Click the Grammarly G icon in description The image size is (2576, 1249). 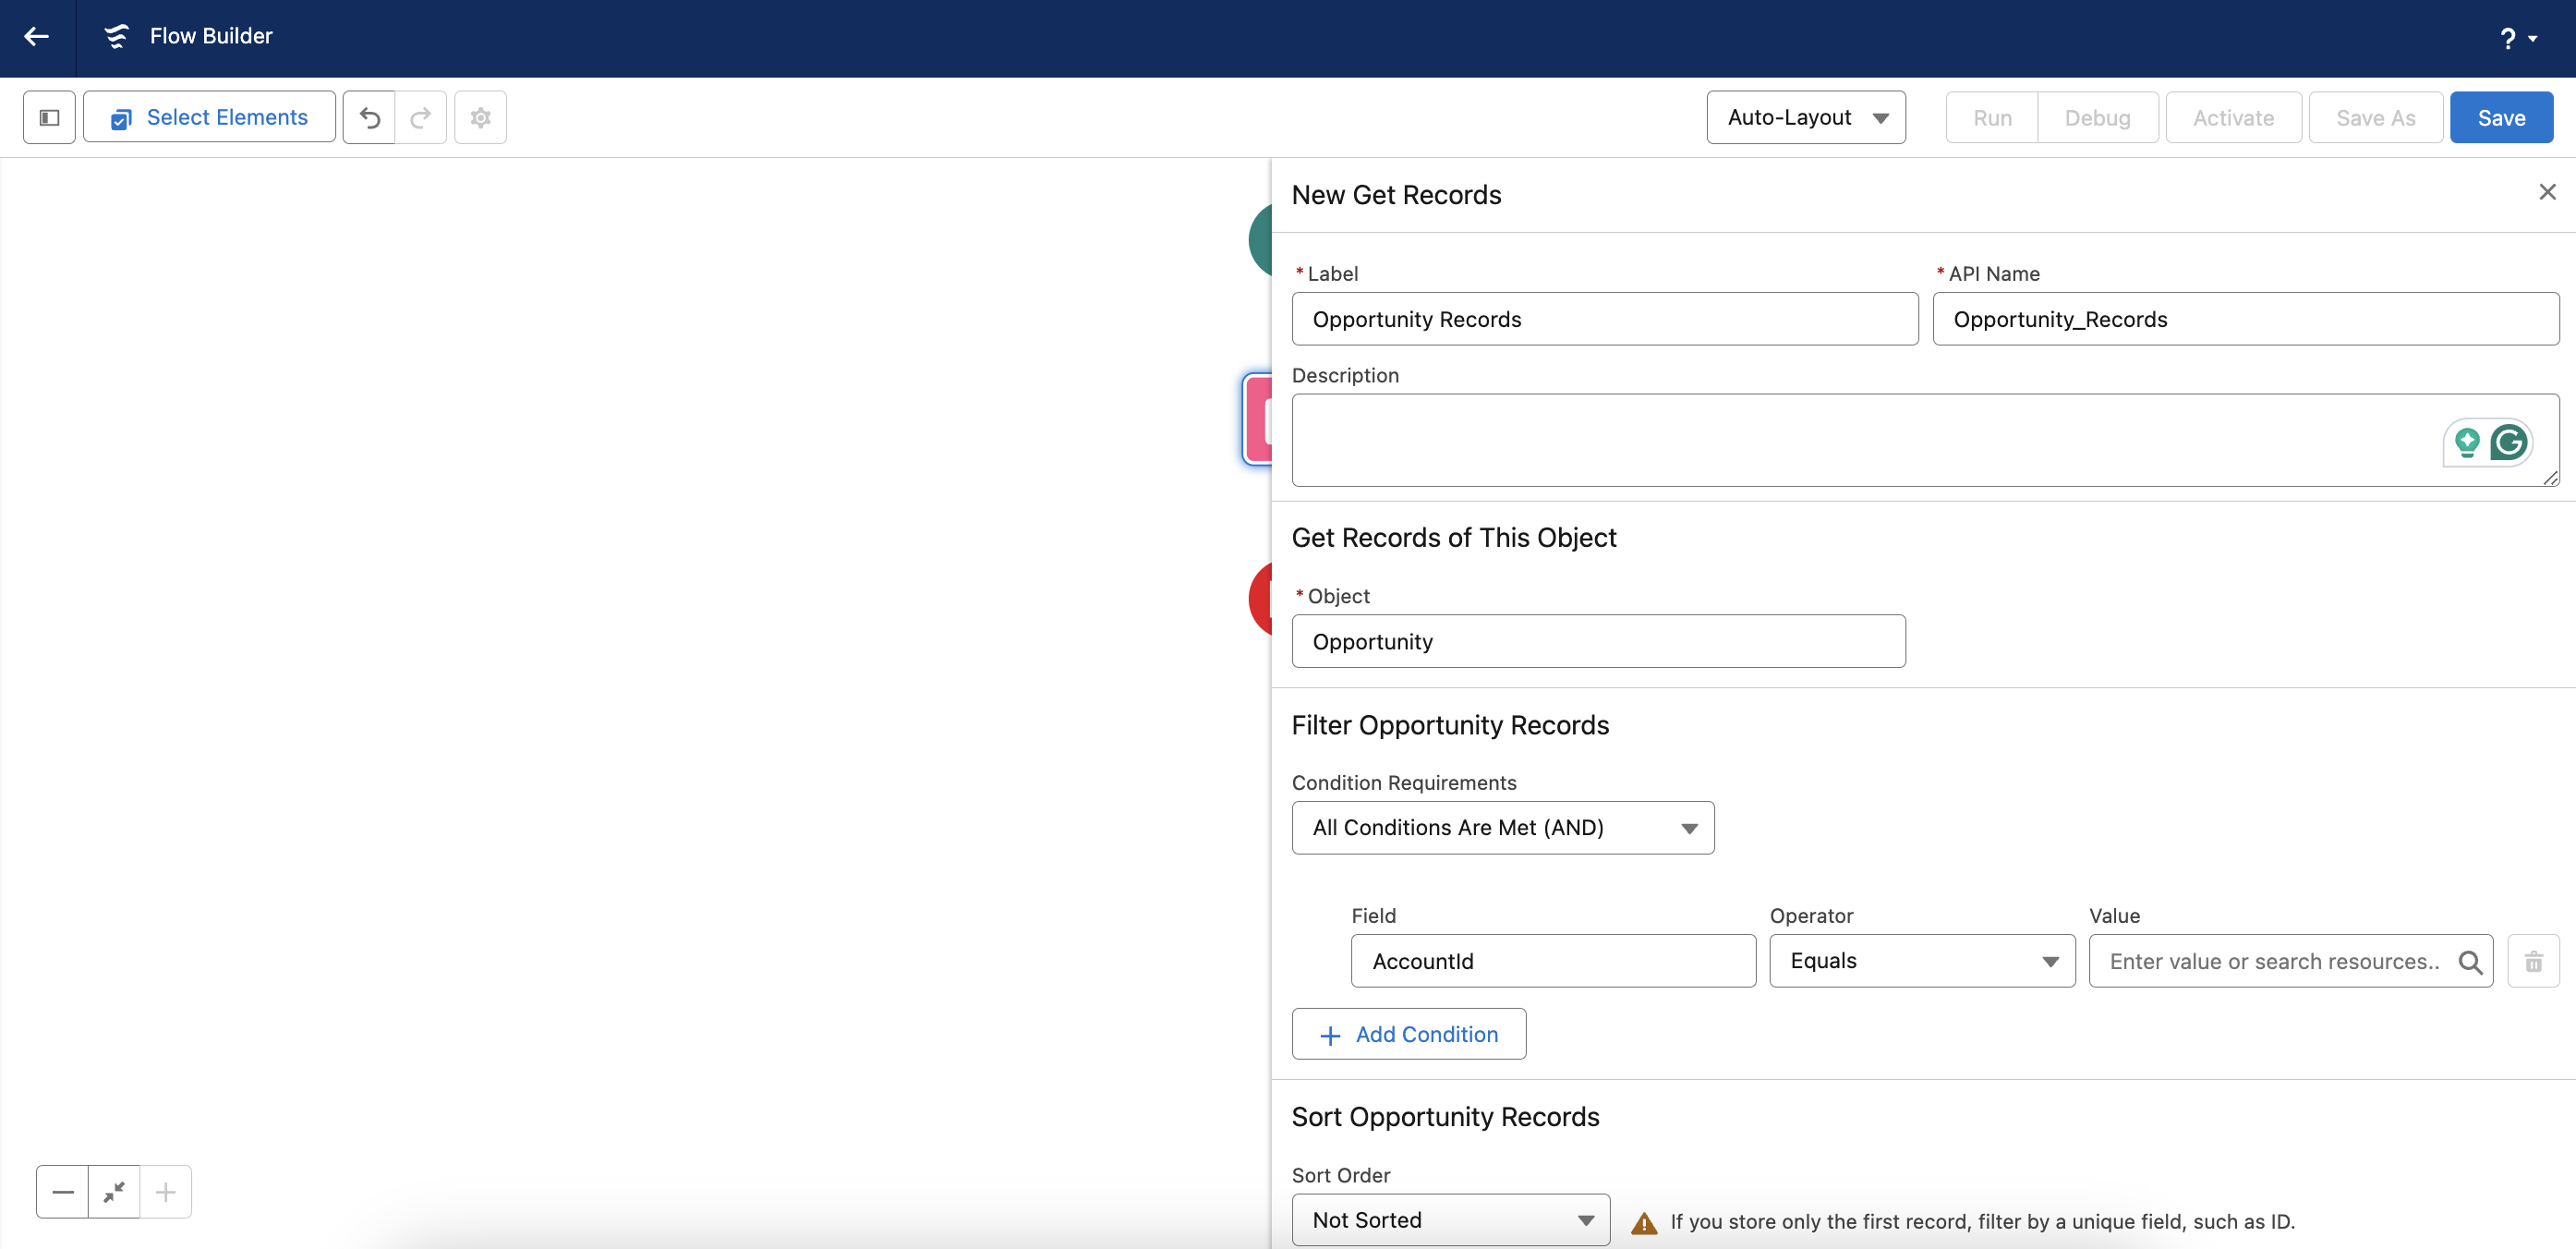click(2510, 441)
